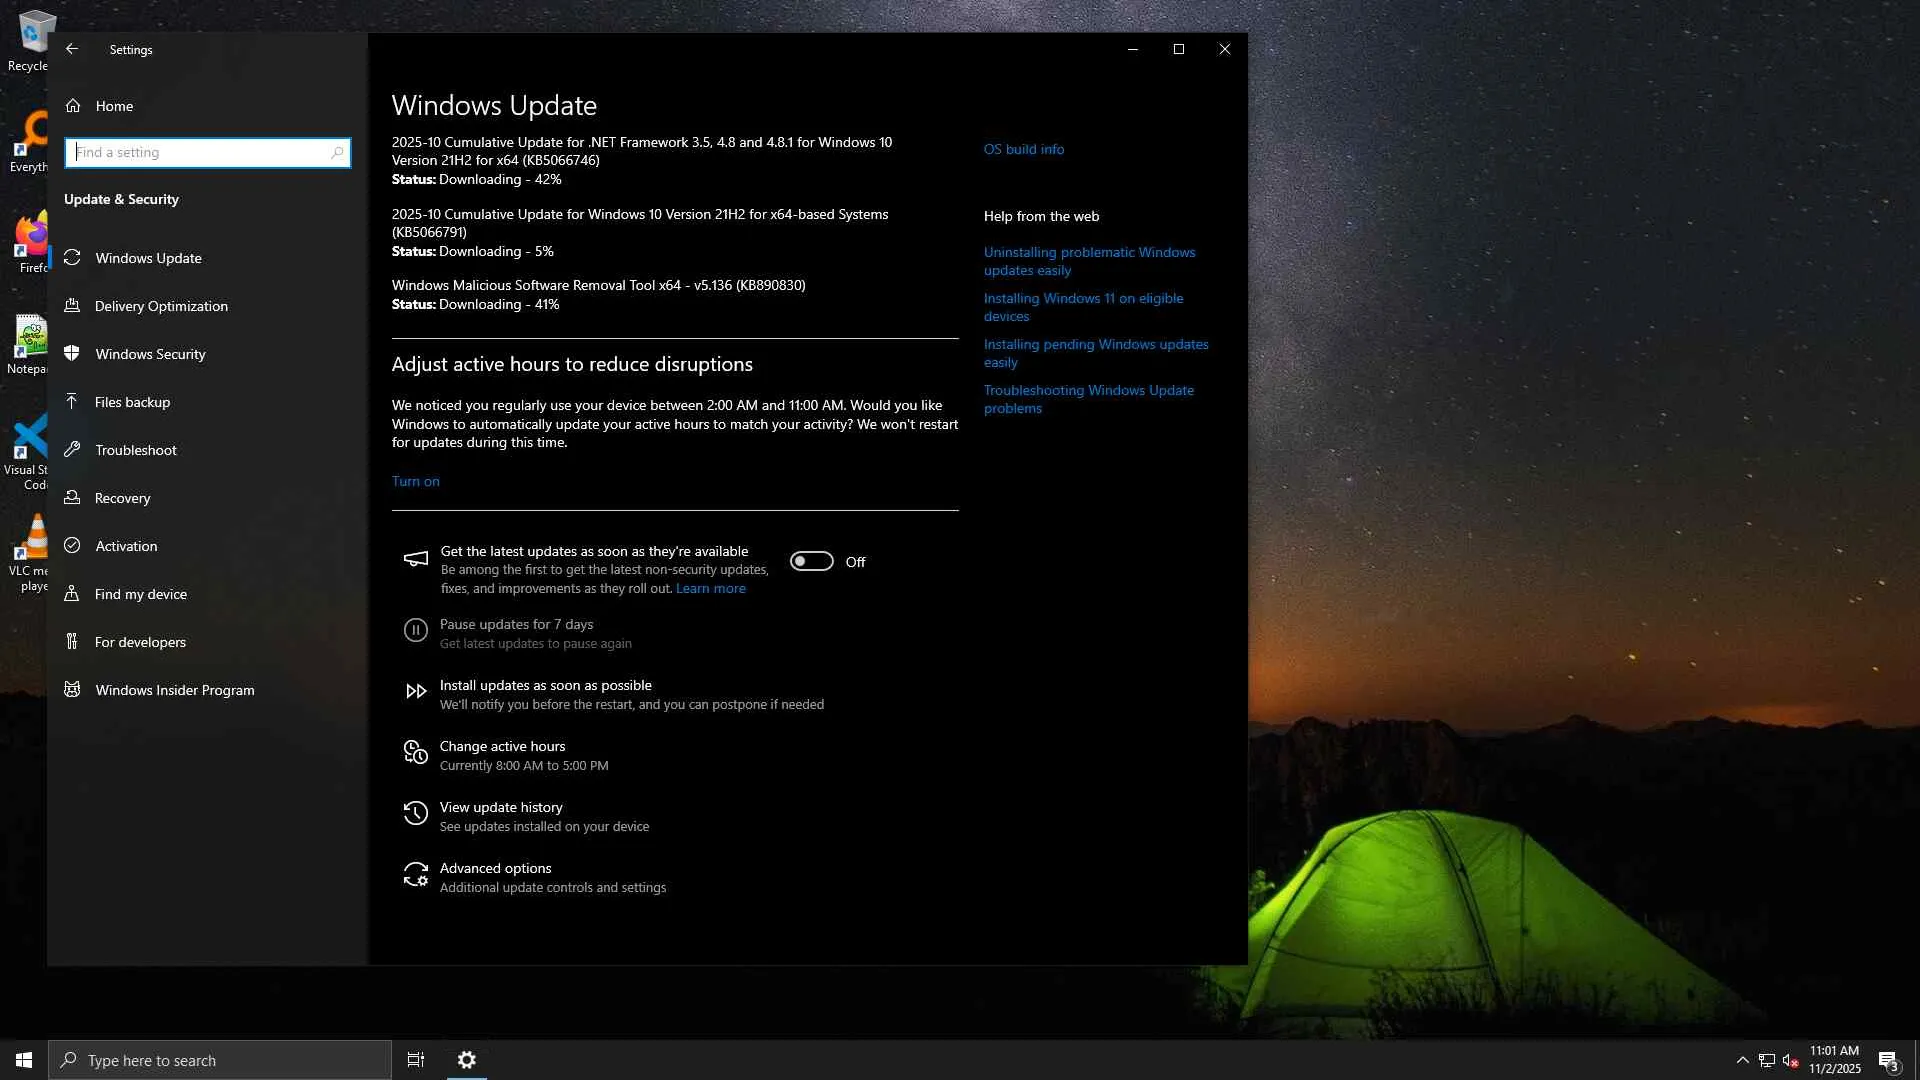Open Recovery settings page
The width and height of the screenshot is (1920, 1080).
point(122,498)
